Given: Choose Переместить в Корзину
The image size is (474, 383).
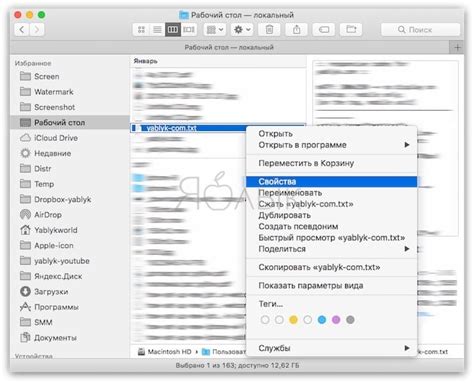Looking at the screenshot, I should [331, 163].
